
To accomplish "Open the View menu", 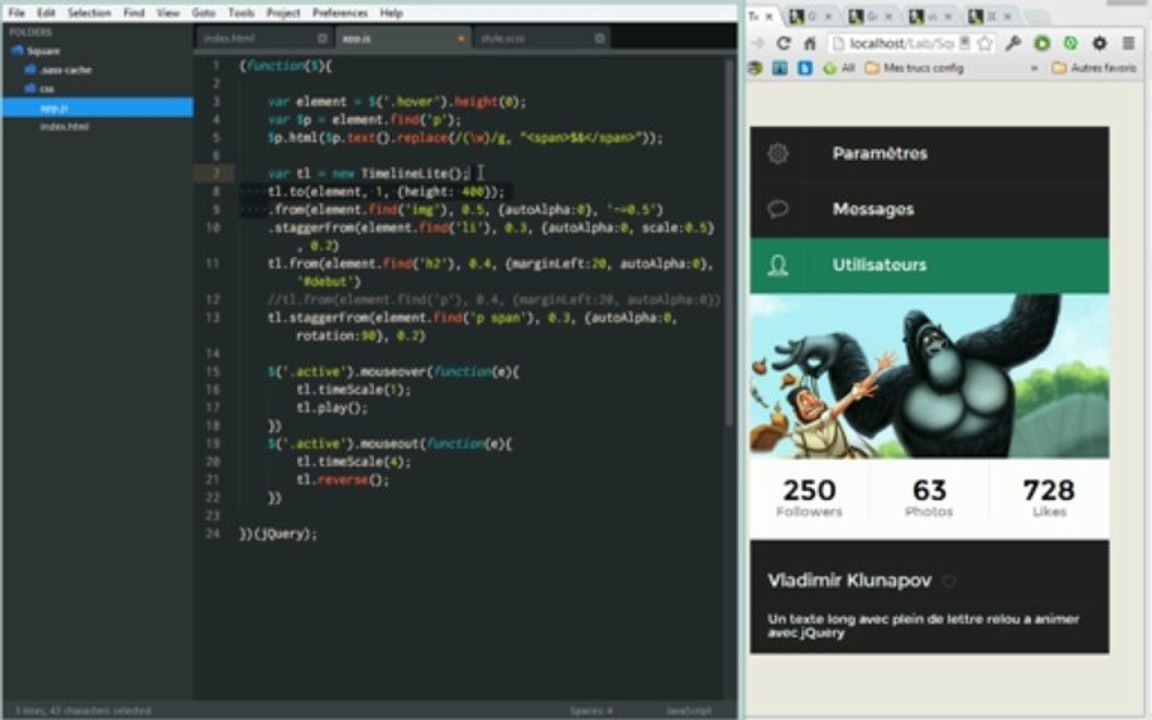I will 168,12.
